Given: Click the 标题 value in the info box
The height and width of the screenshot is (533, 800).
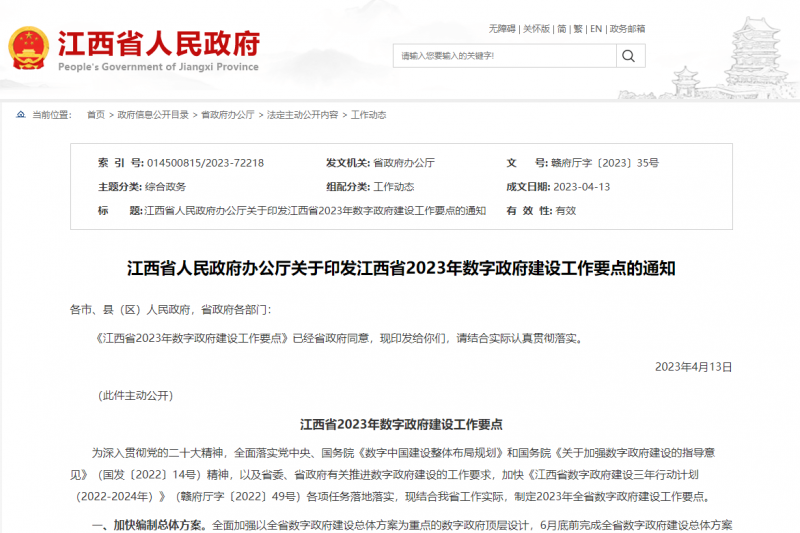Looking at the screenshot, I should pyautogui.click(x=315, y=211).
